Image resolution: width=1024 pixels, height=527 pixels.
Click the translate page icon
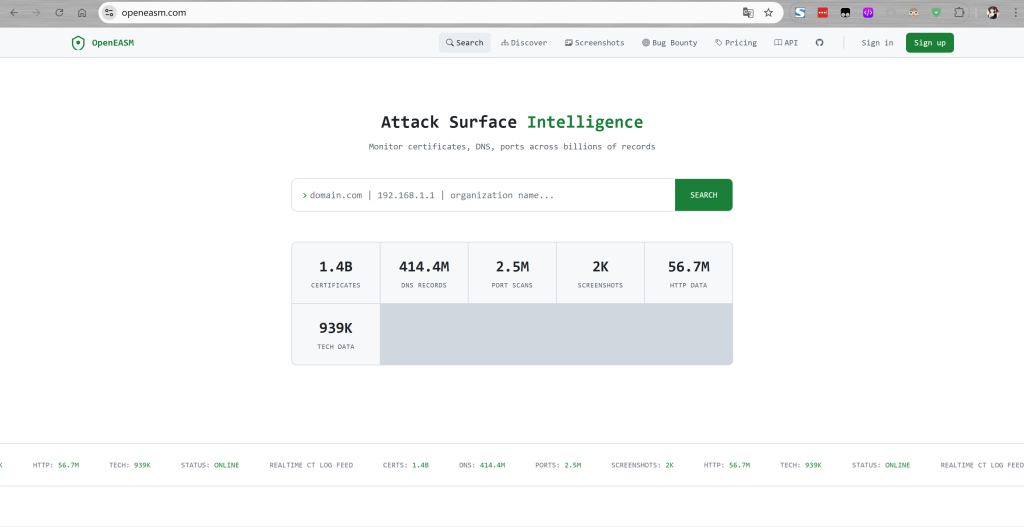pyautogui.click(x=747, y=13)
